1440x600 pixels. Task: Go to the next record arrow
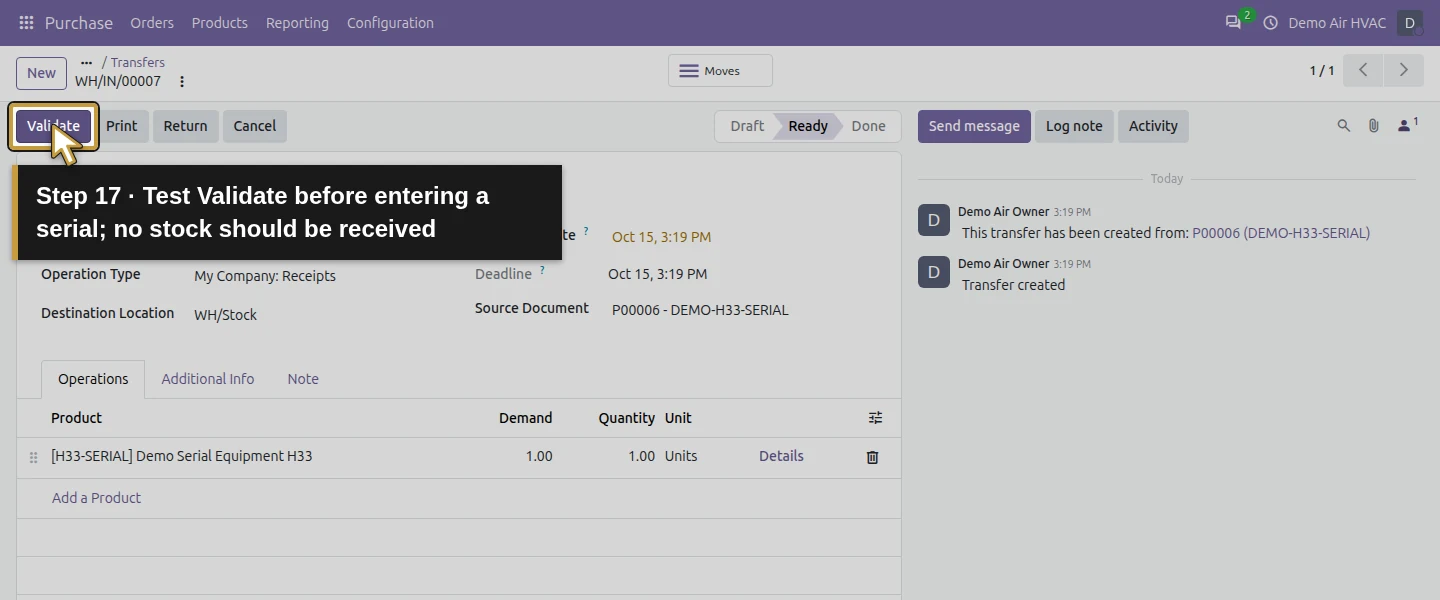[x=1403, y=70]
